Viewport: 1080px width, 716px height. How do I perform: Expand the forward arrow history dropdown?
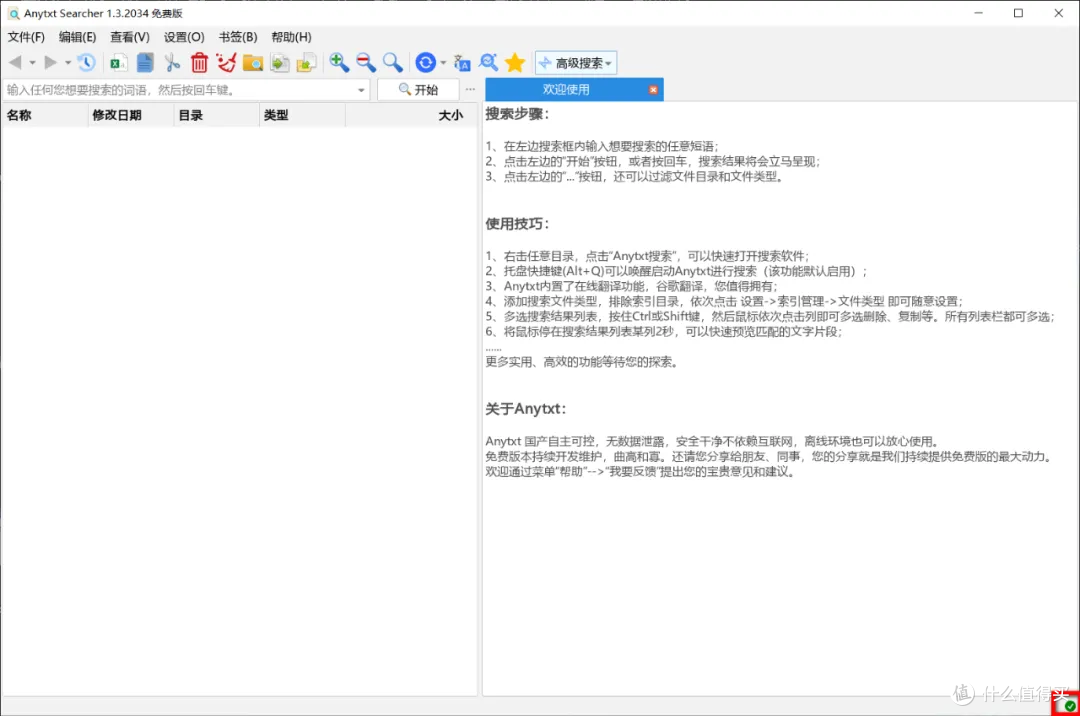click(68, 63)
